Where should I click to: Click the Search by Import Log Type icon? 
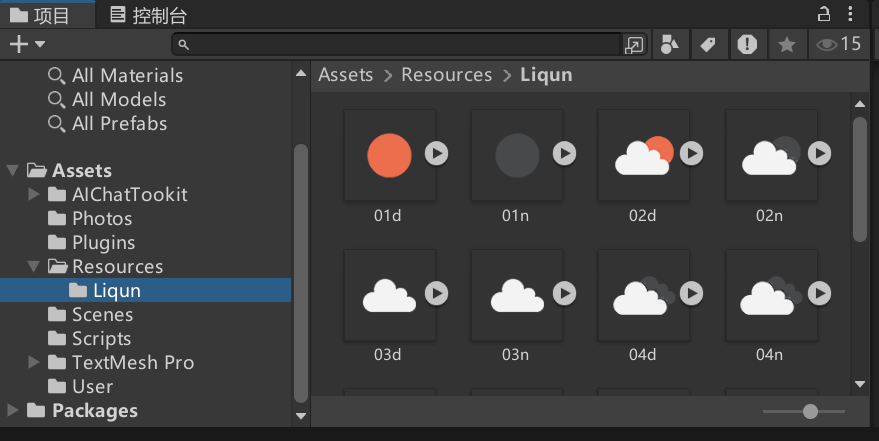pos(747,44)
